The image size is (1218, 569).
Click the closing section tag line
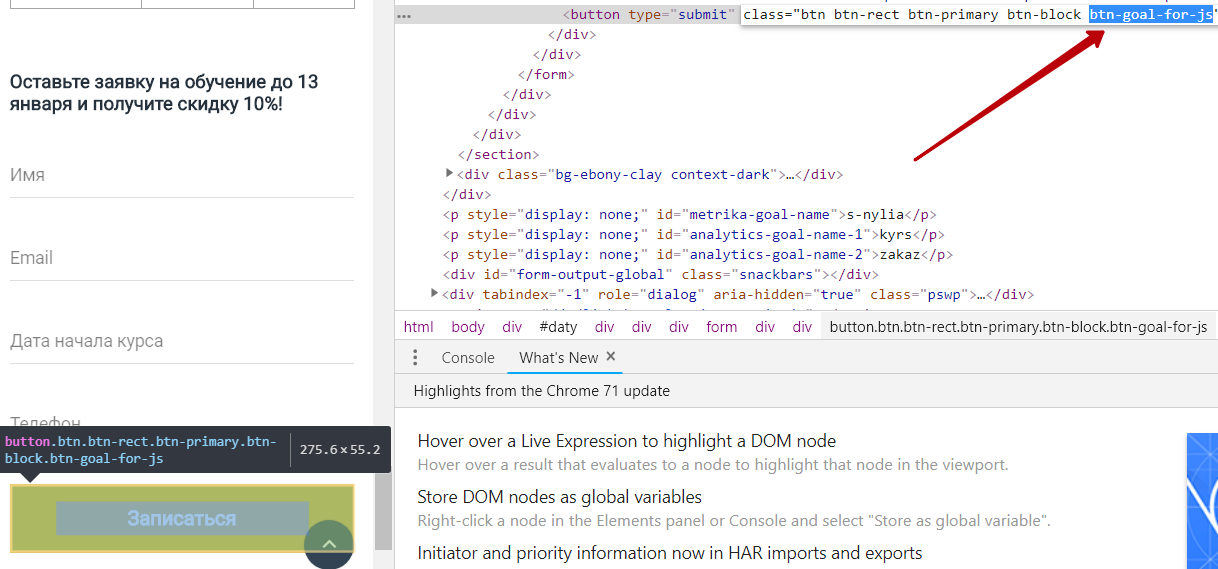pyautogui.click(x=498, y=154)
